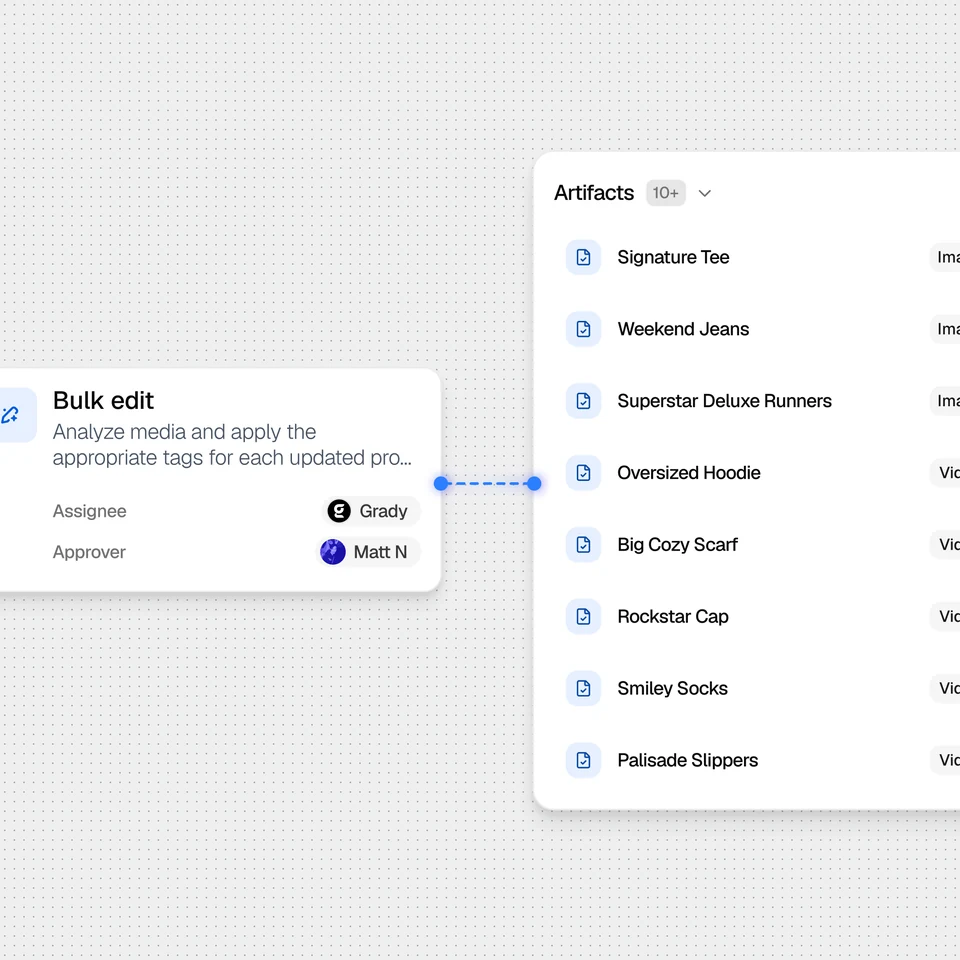This screenshot has width=960, height=960.
Task: Click the Superstar Deluxe Runners type tag
Action: click(945, 401)
